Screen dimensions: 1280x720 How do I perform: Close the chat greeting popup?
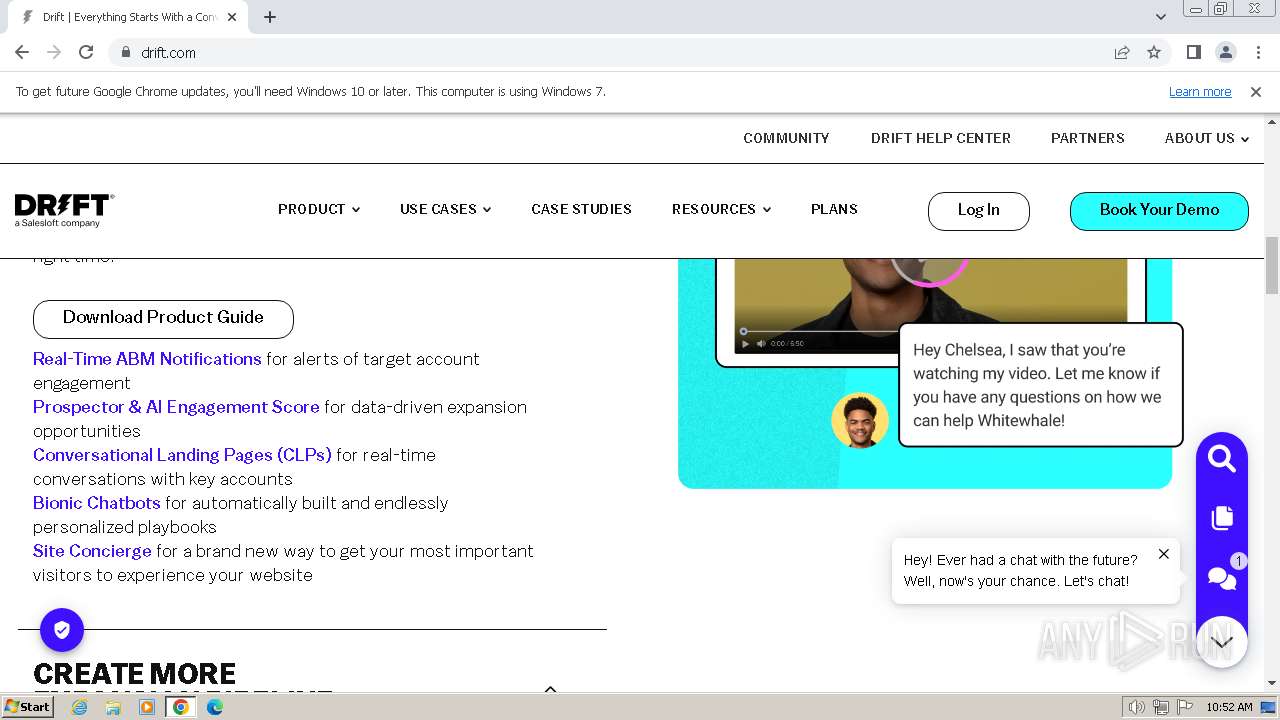pyautogui.click(x=1163, y=554)
